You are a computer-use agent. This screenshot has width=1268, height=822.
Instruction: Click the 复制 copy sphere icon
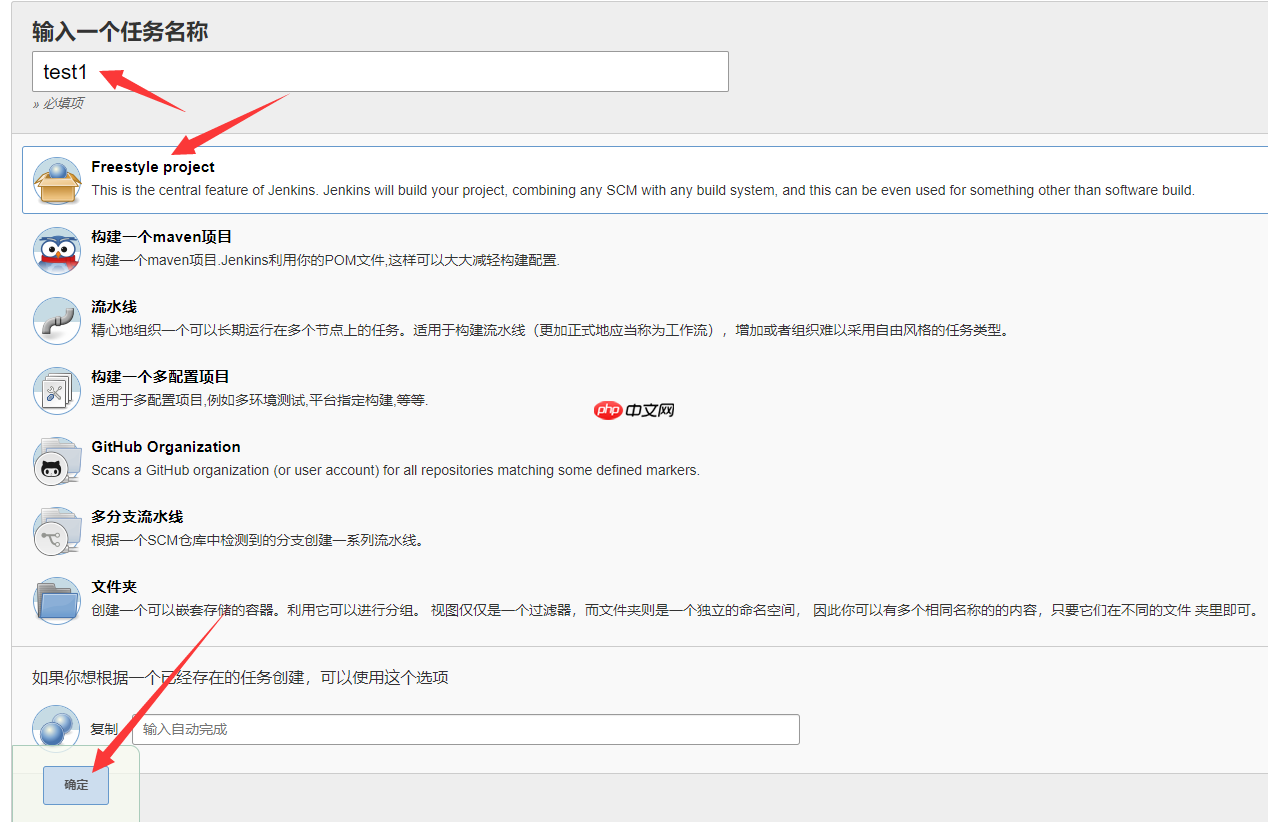pyautogui.click(x=57, y=729)
